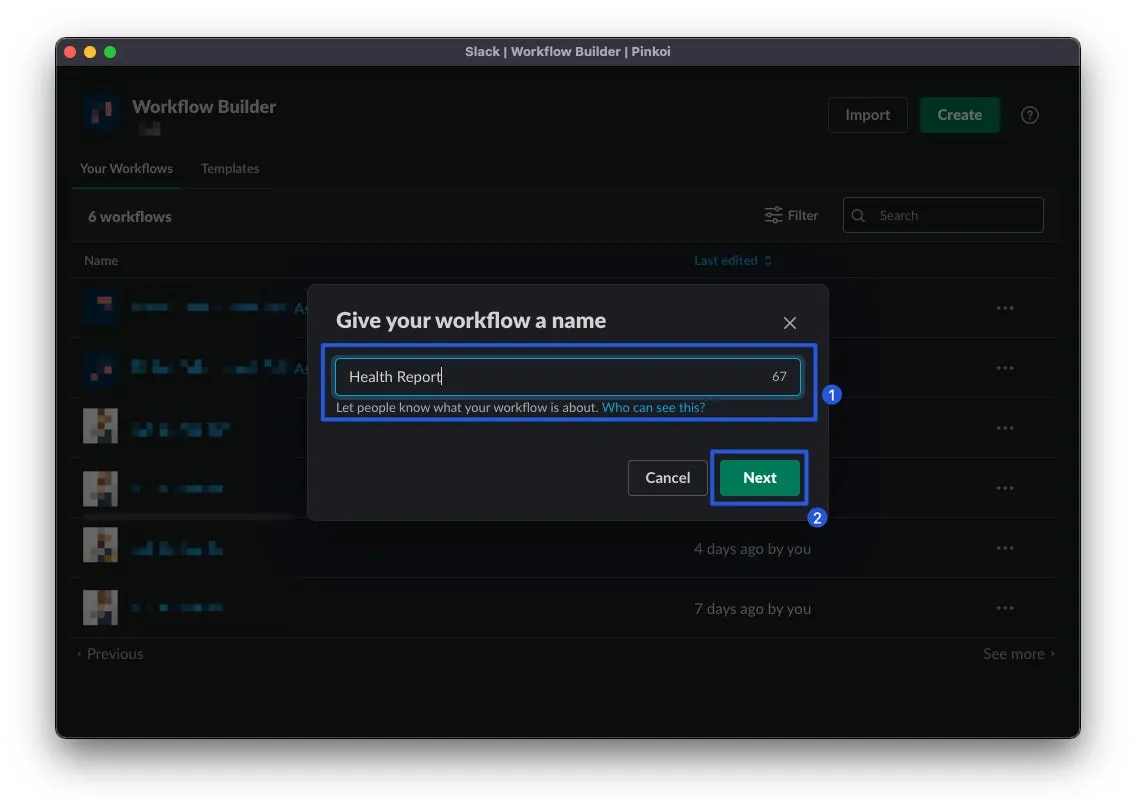Close the workflow name dialog
Viewport: 1136px width, 812px height.
pyautogui.click(x=789, y=323)
